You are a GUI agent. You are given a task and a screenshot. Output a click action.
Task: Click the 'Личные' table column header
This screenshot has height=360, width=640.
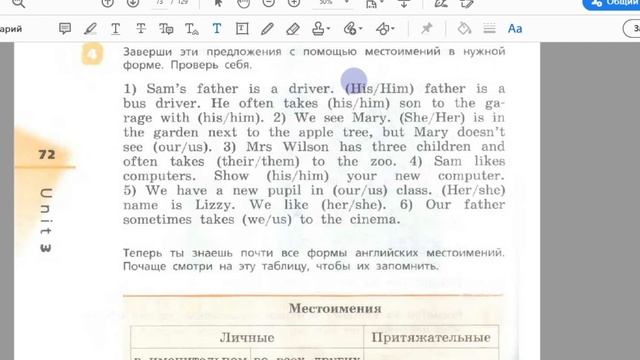pyautogui.click(x=247, y=338)
